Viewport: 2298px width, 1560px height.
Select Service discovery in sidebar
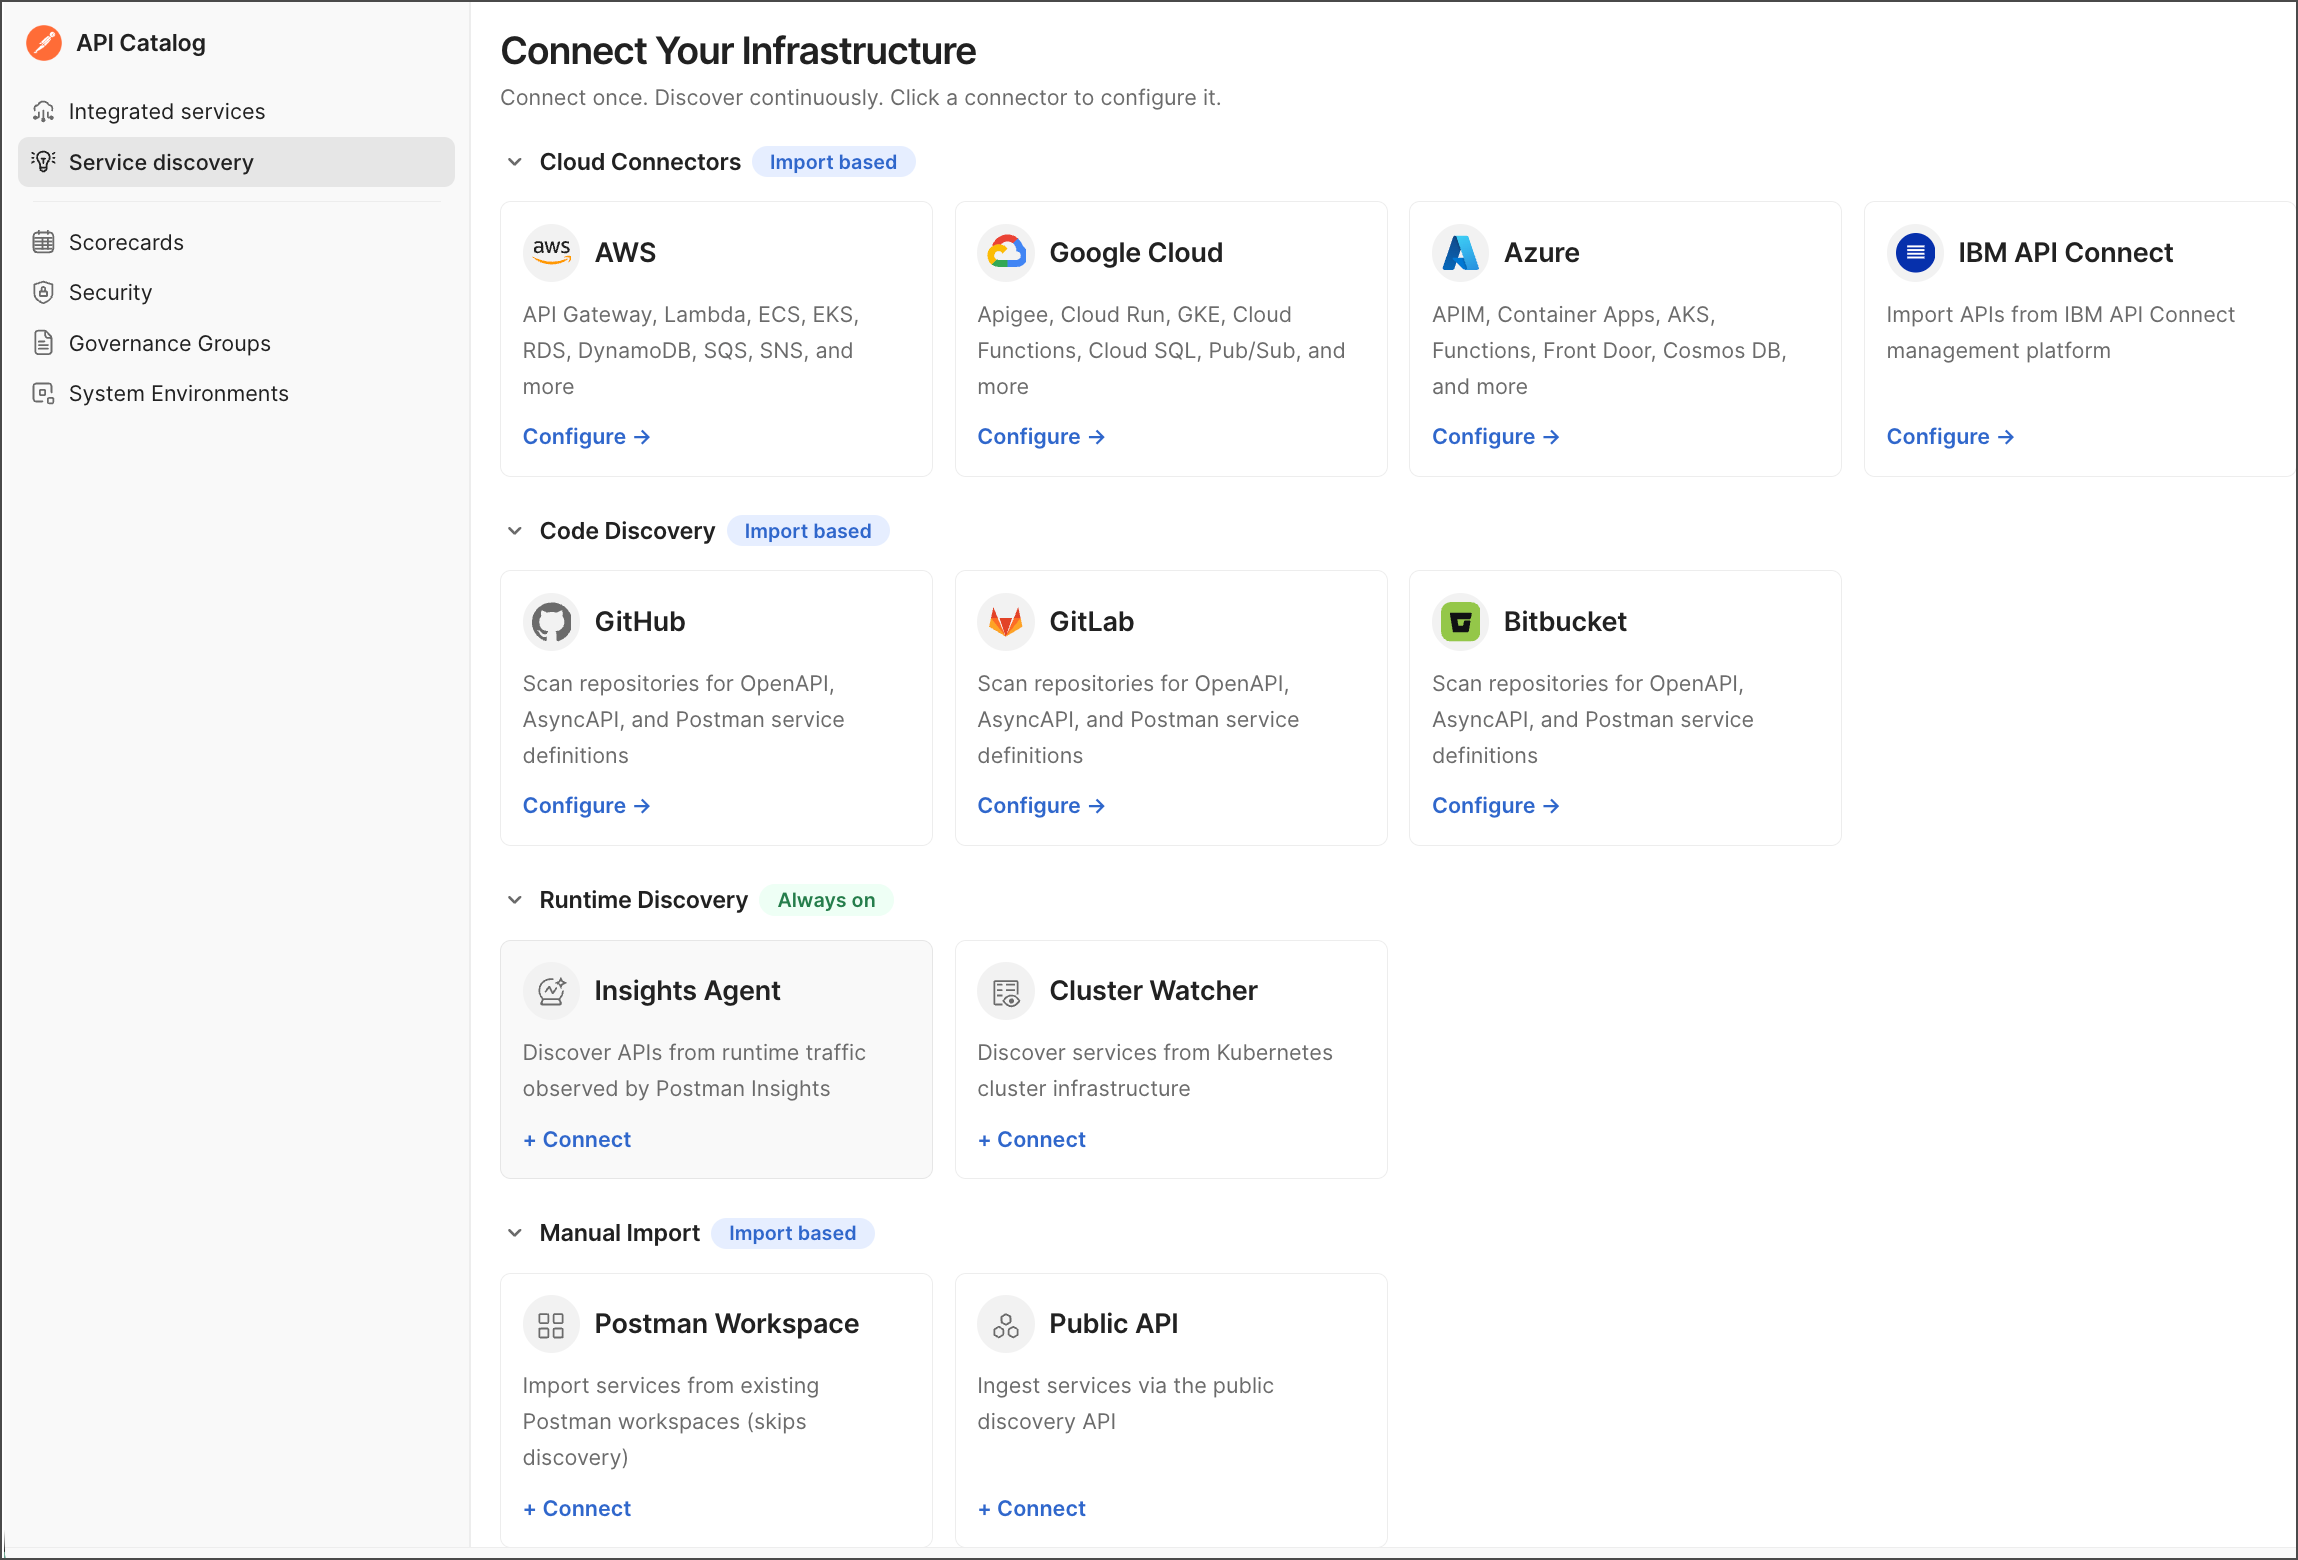click(x=236, y=162)
